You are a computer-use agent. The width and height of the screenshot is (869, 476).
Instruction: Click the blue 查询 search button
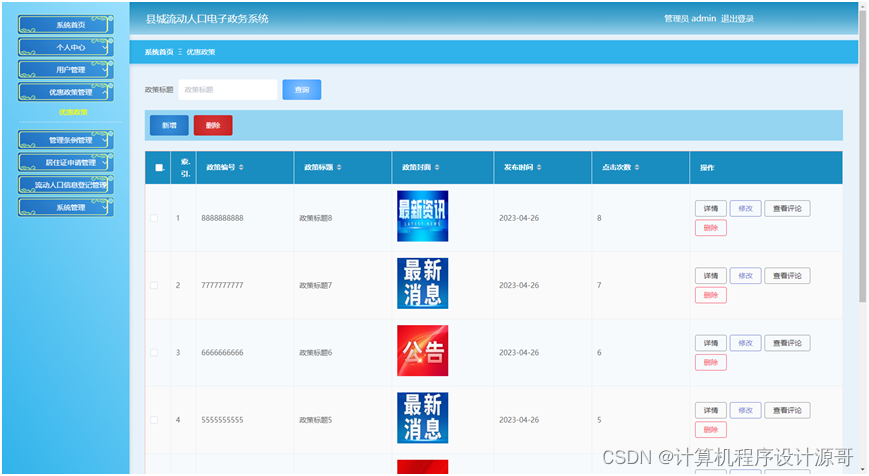301,90
